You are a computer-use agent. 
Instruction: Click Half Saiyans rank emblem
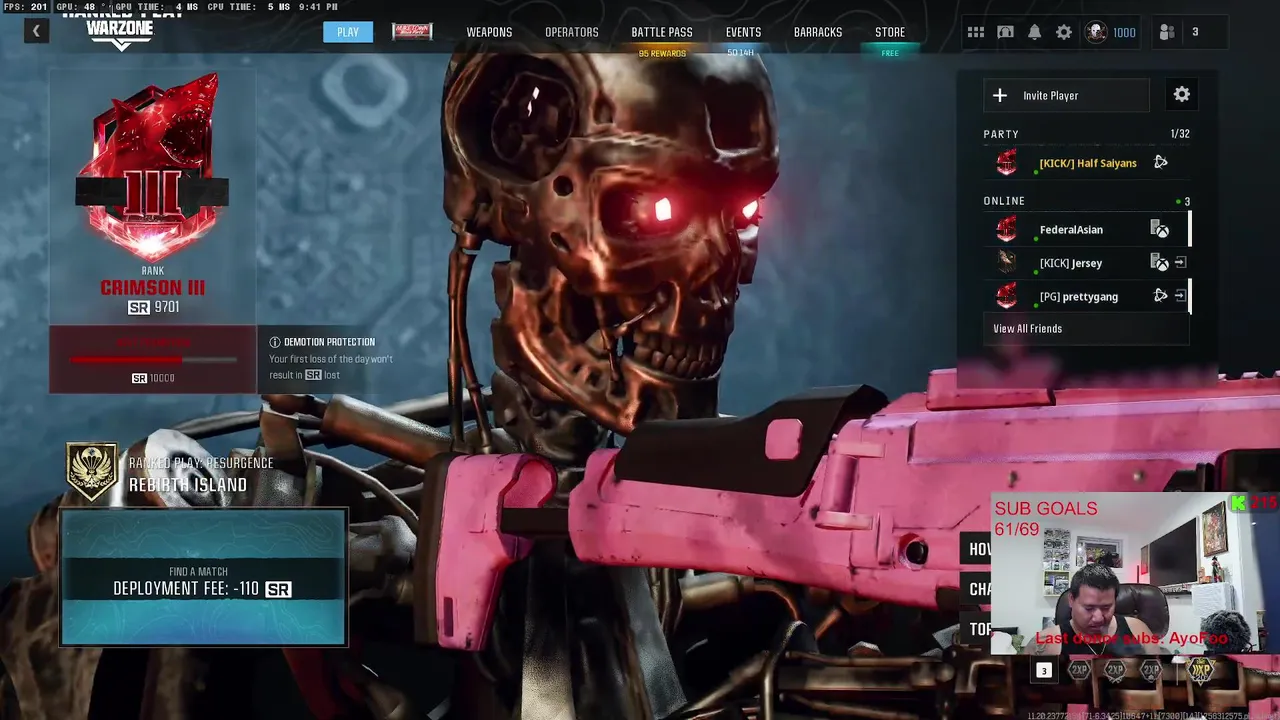pyautogui.click(x=1007, y=163)
